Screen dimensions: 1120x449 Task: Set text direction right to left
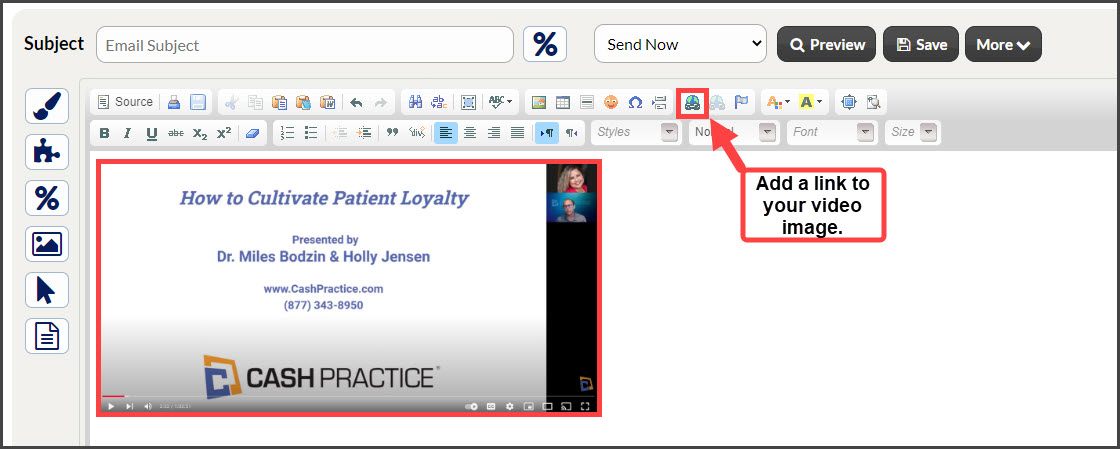(571, 132)
